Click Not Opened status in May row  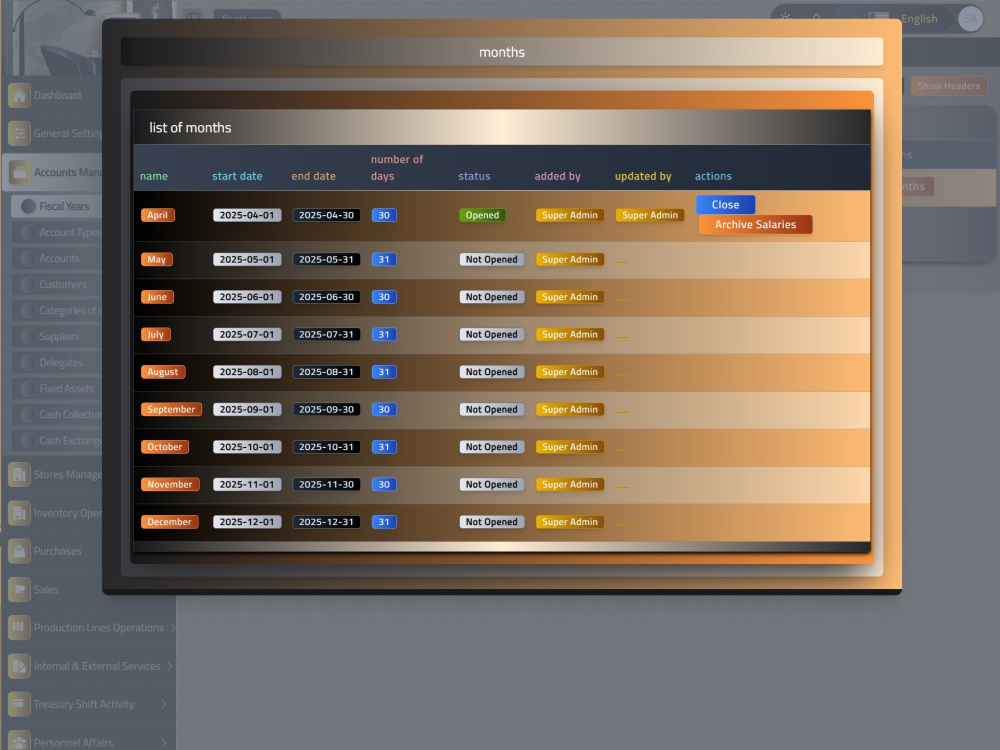click(x=492, y=260)
